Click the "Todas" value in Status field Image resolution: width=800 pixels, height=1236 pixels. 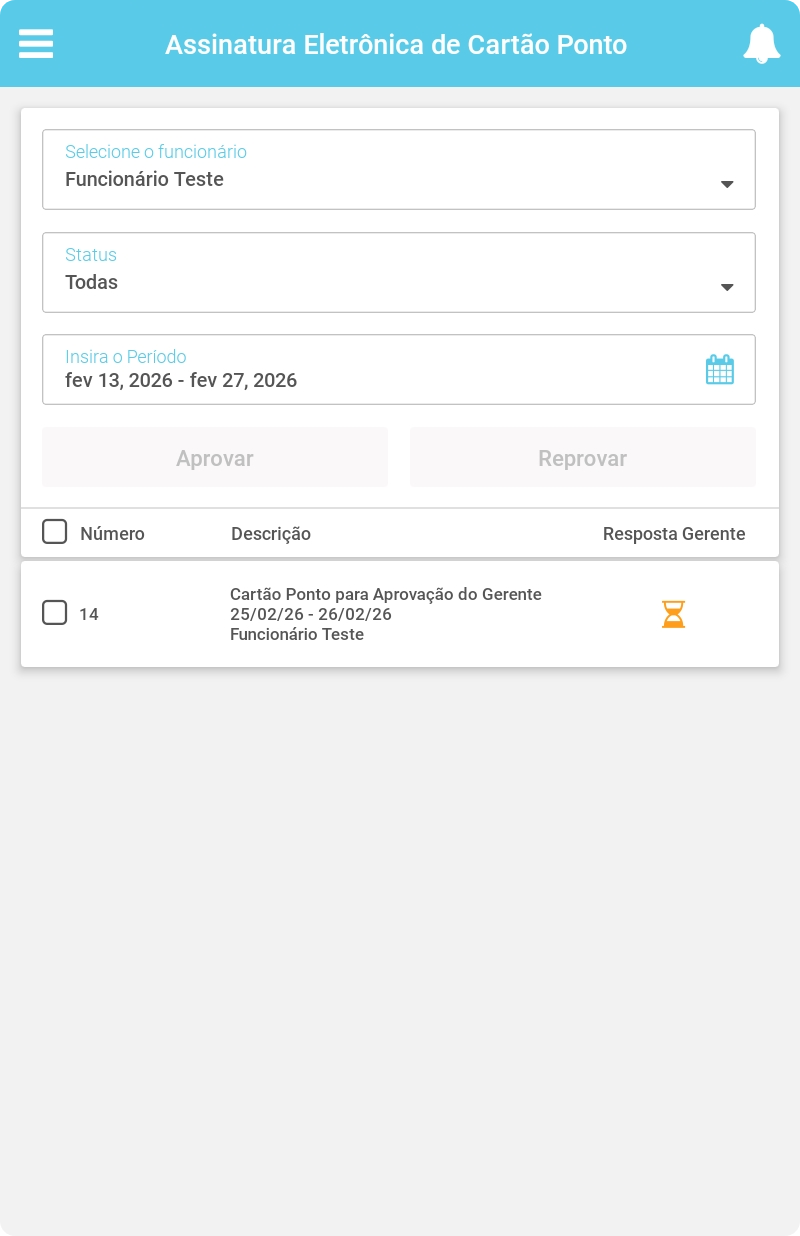click(x=92, y=283)
